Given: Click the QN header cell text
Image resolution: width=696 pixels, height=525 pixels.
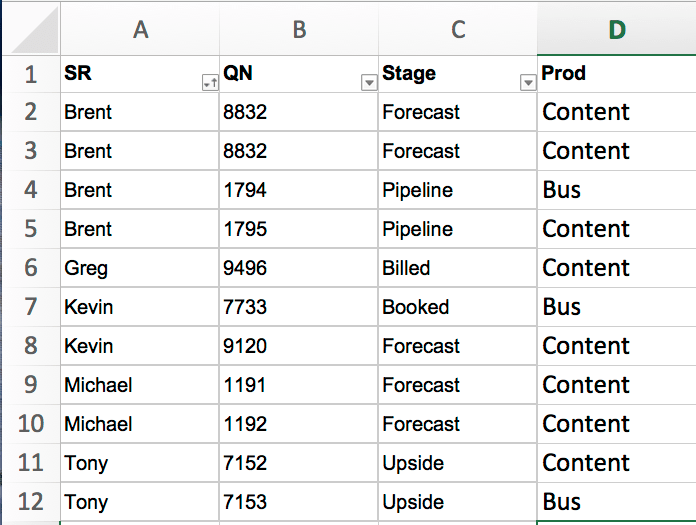Looking at the screenshot, I should 238,73.
